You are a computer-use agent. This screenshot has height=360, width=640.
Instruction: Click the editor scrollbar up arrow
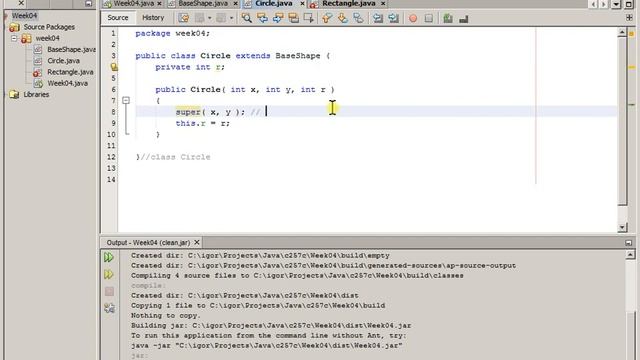pos(622,33)
